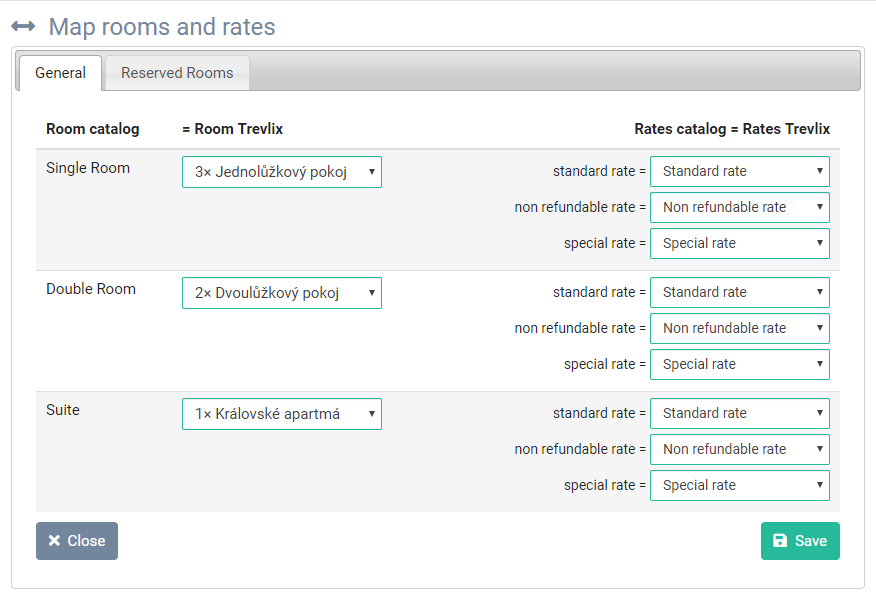Expand Suite special rate dropdown
This screenshot has height=601, width=876.
click(740, 485)
